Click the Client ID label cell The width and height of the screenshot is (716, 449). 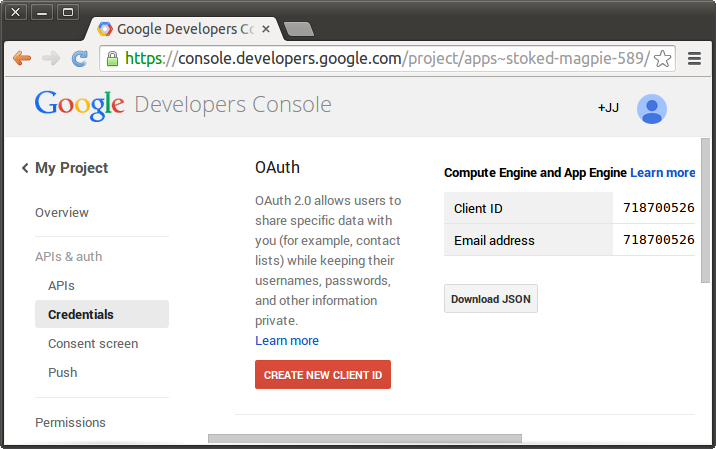(528, 208)
